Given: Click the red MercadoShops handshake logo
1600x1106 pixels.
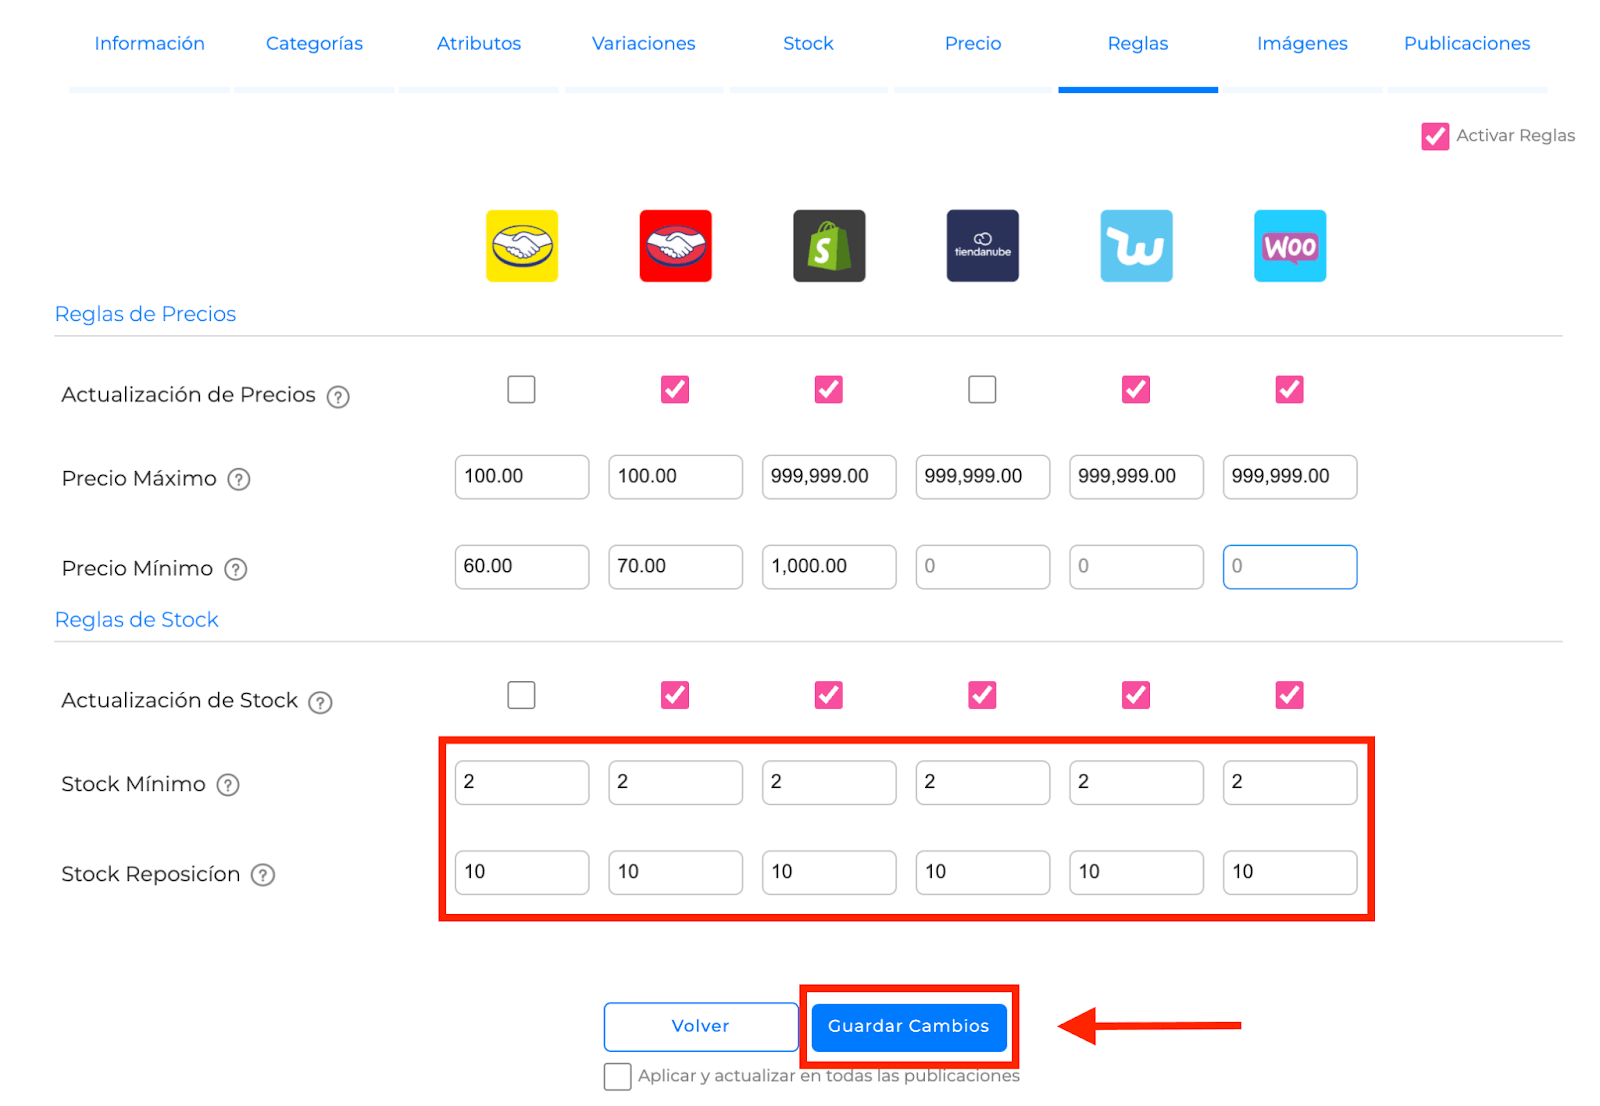Looking at the screenshot, I should pyautogui.click(x=676, y=246).
